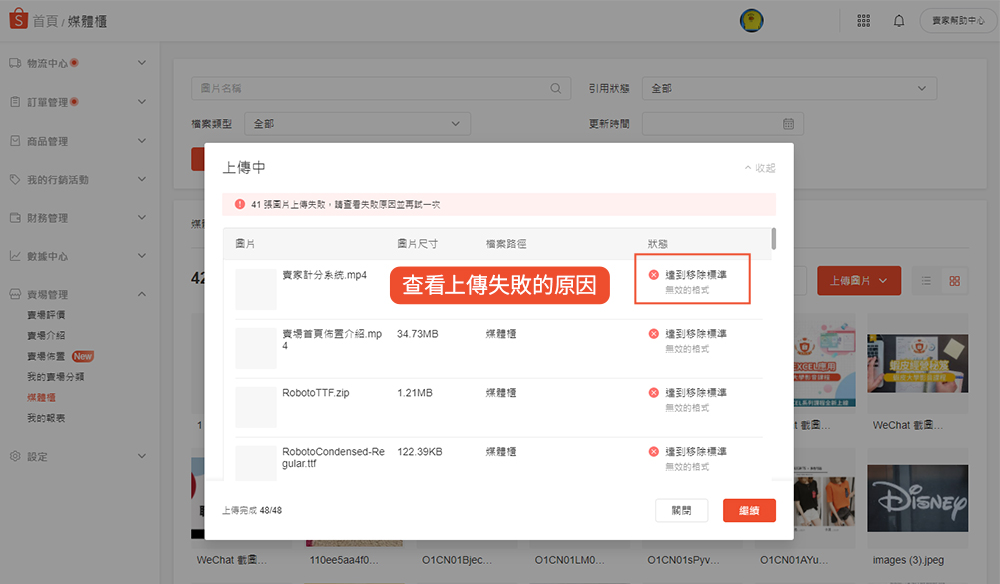Open the 賣家幫助中心 button

point(957,21)
